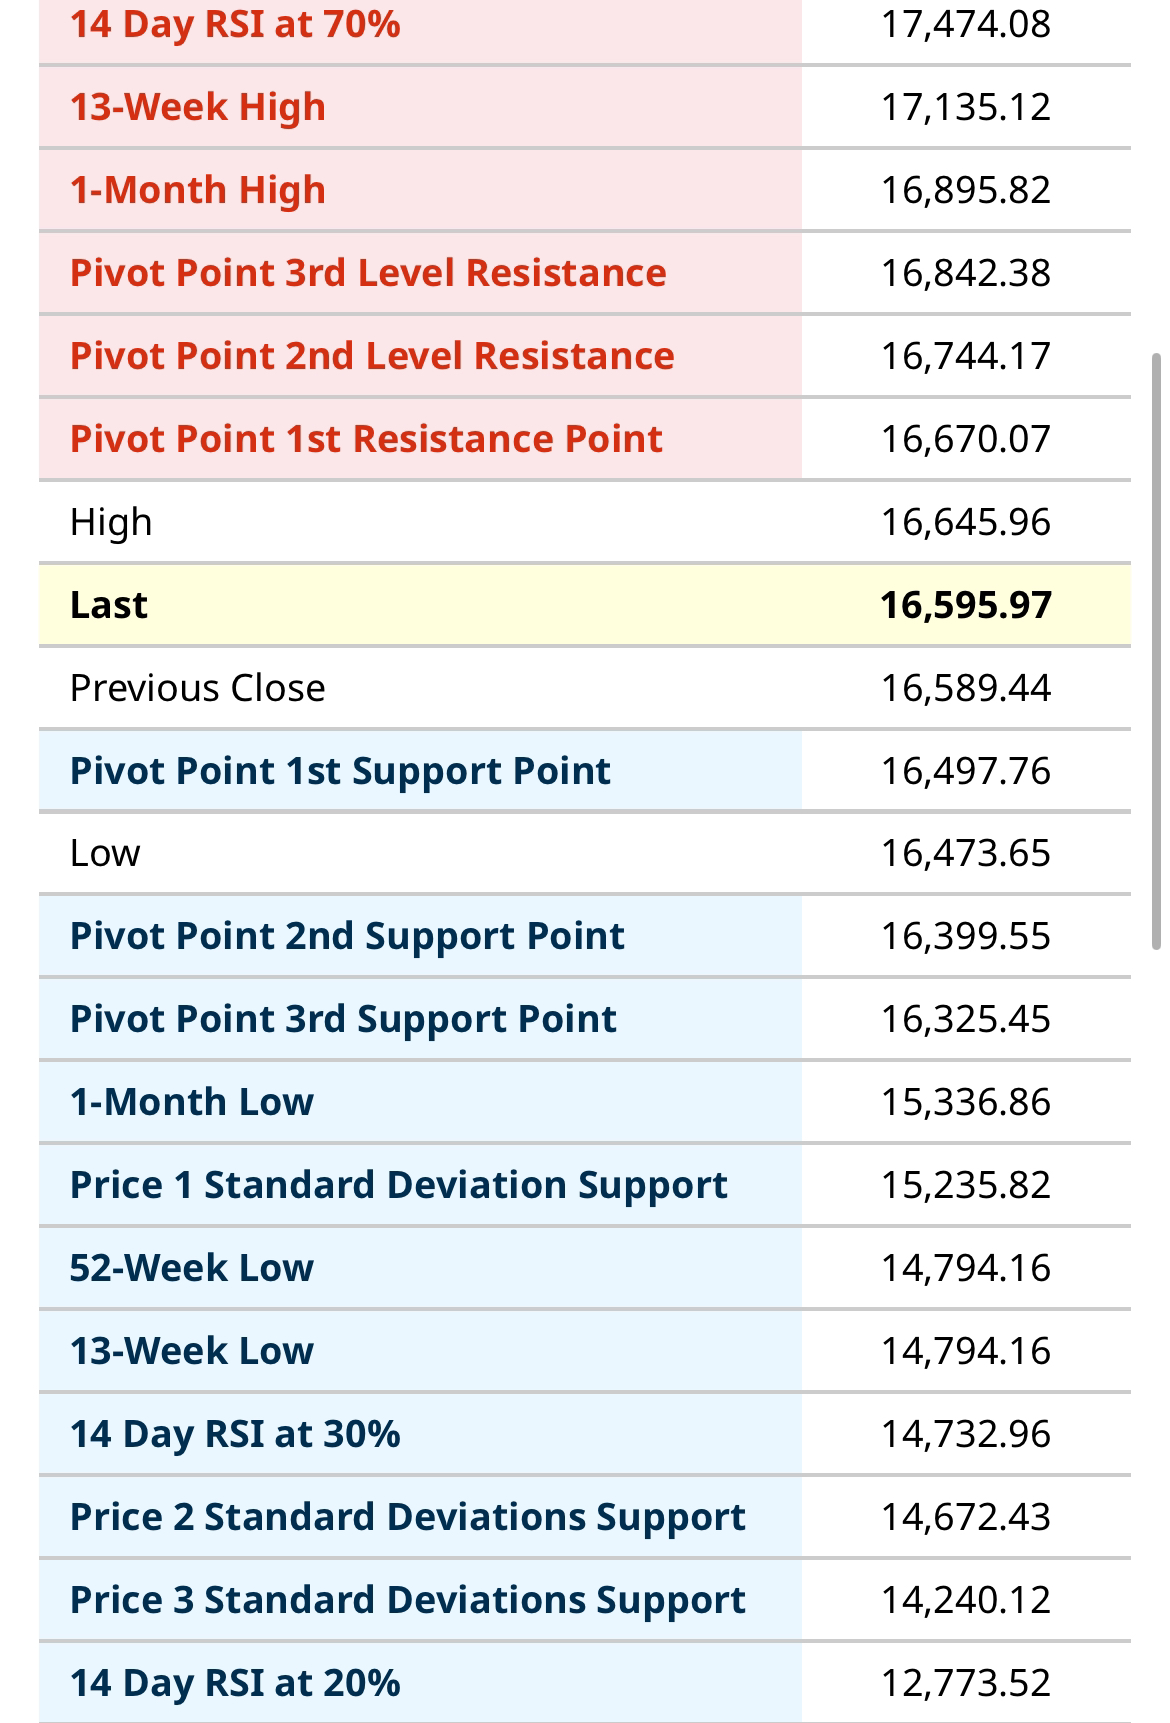This screenshot has width=1170, height=1723.
Task: Click Pivot Point 2nd Support Point label
Action: tap(347, 936)
